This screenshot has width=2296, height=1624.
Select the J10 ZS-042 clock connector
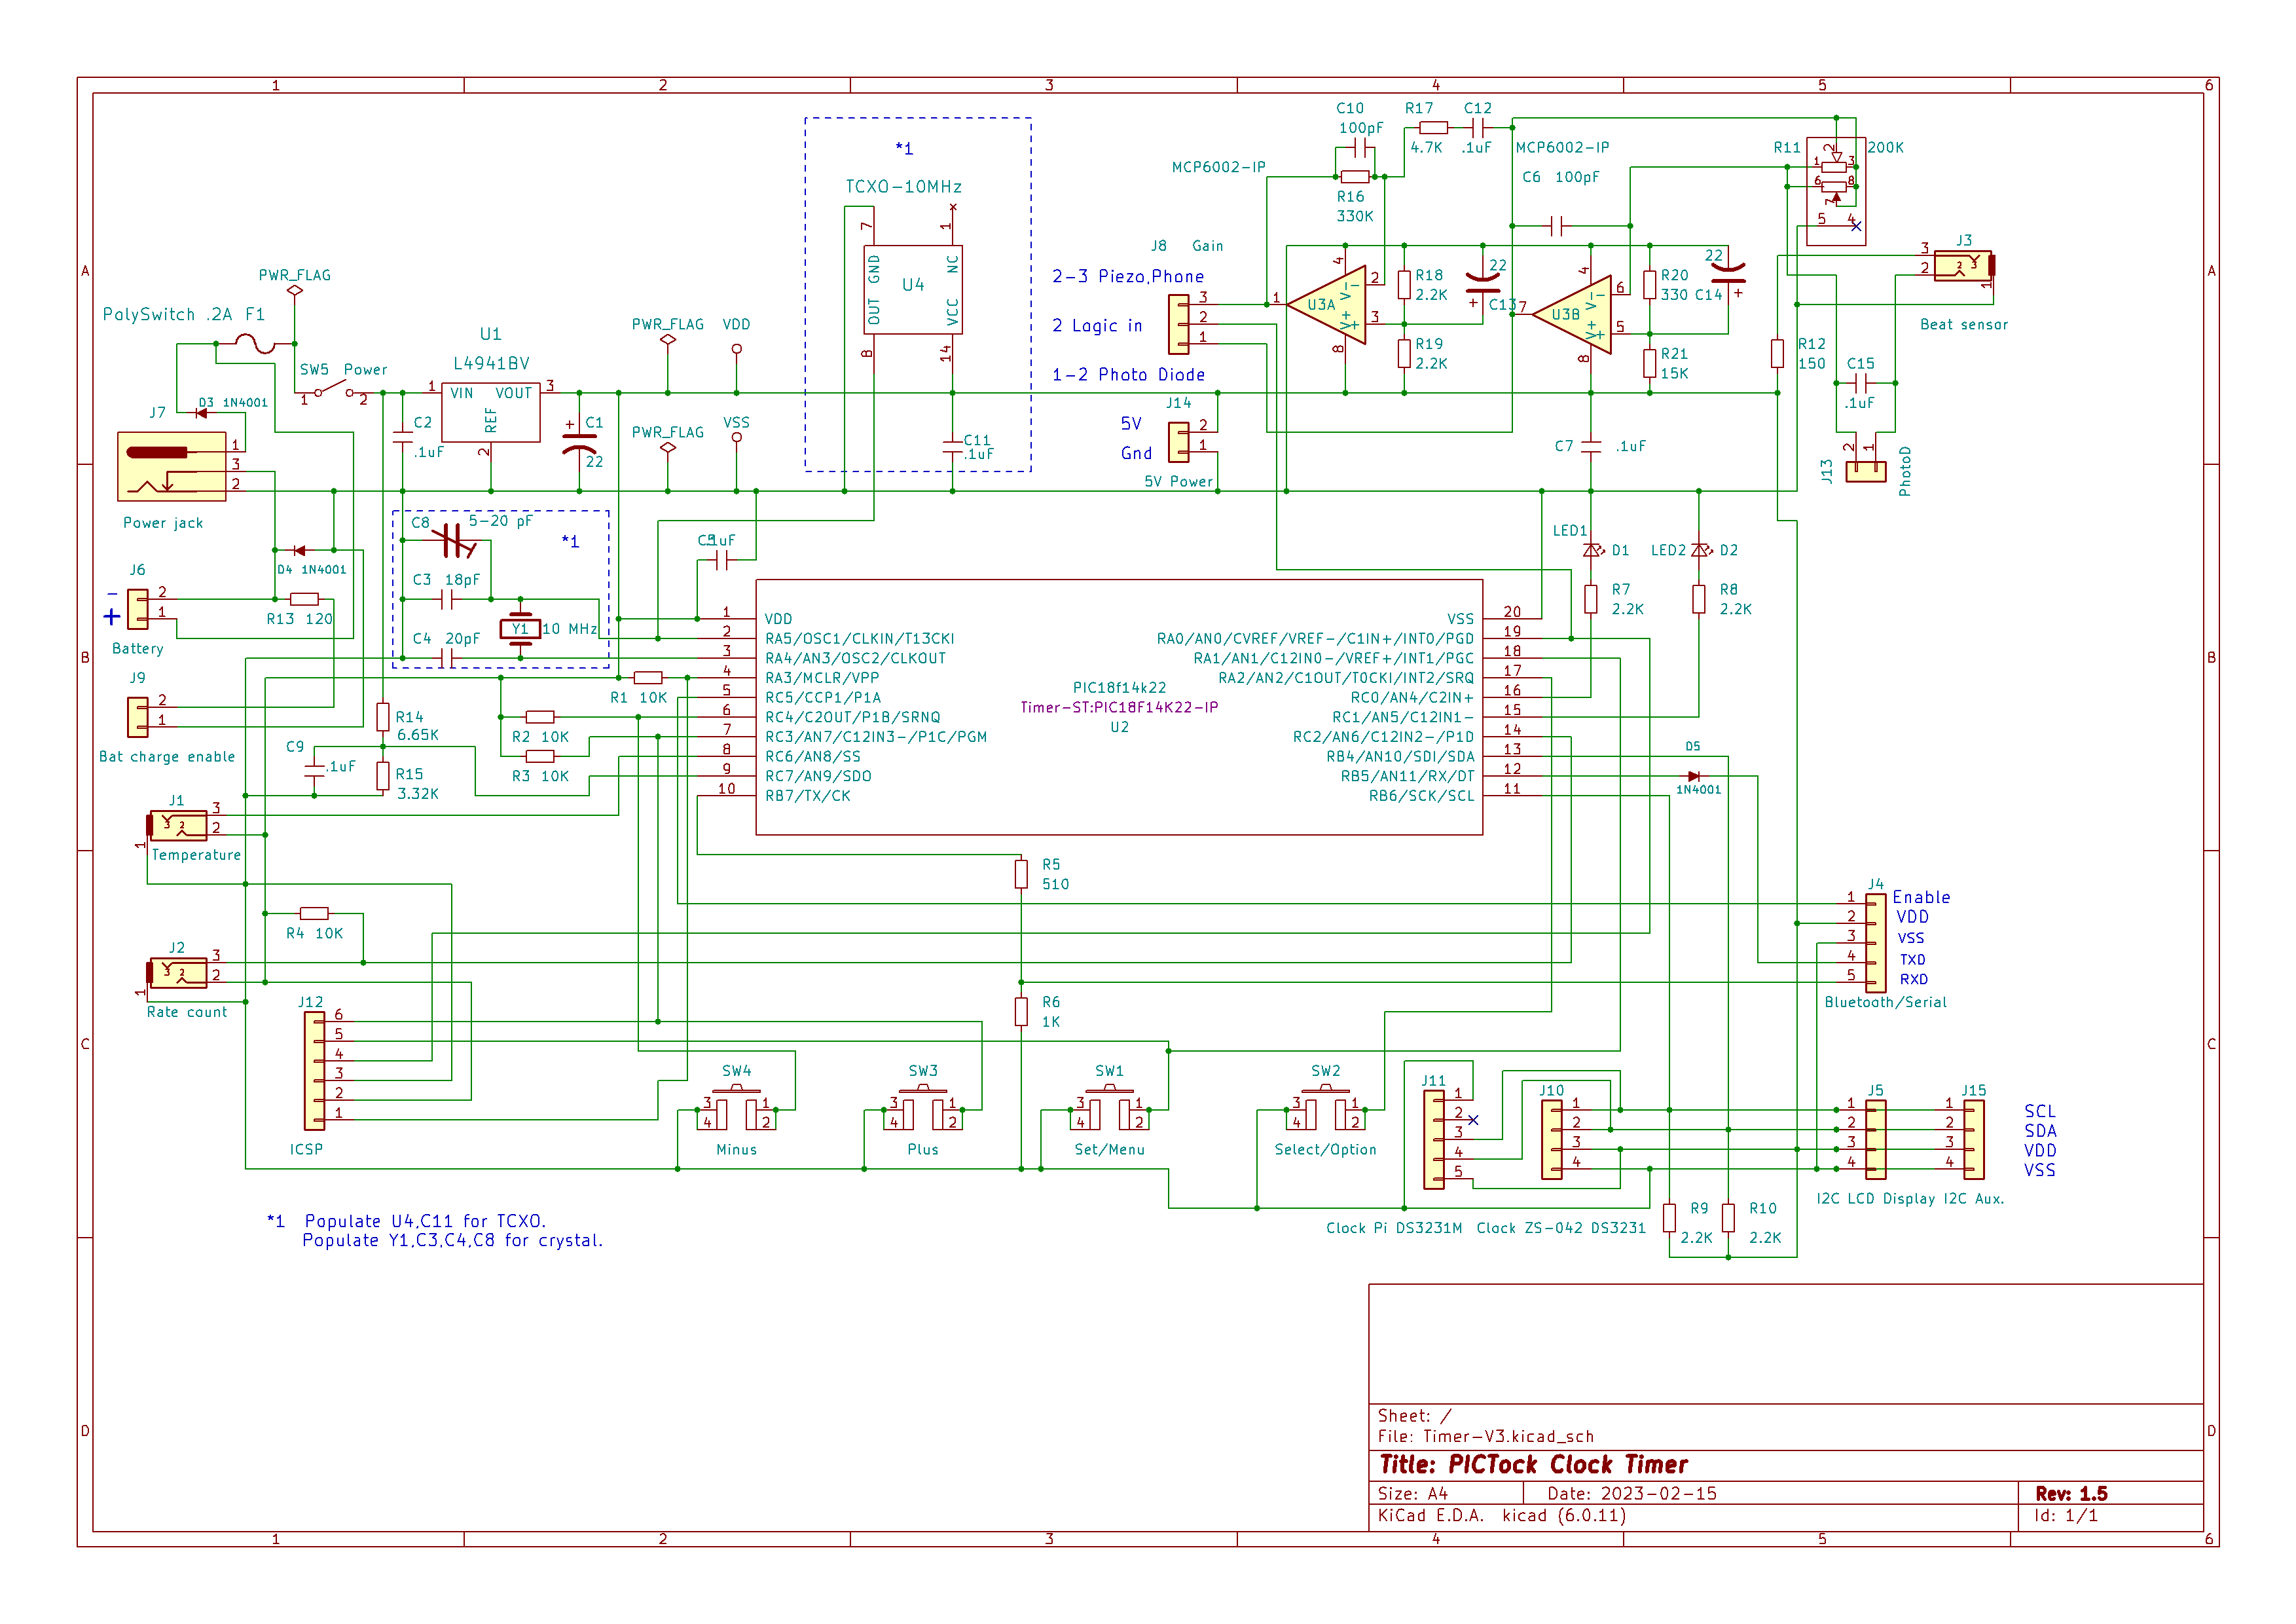point(1552,1140)
